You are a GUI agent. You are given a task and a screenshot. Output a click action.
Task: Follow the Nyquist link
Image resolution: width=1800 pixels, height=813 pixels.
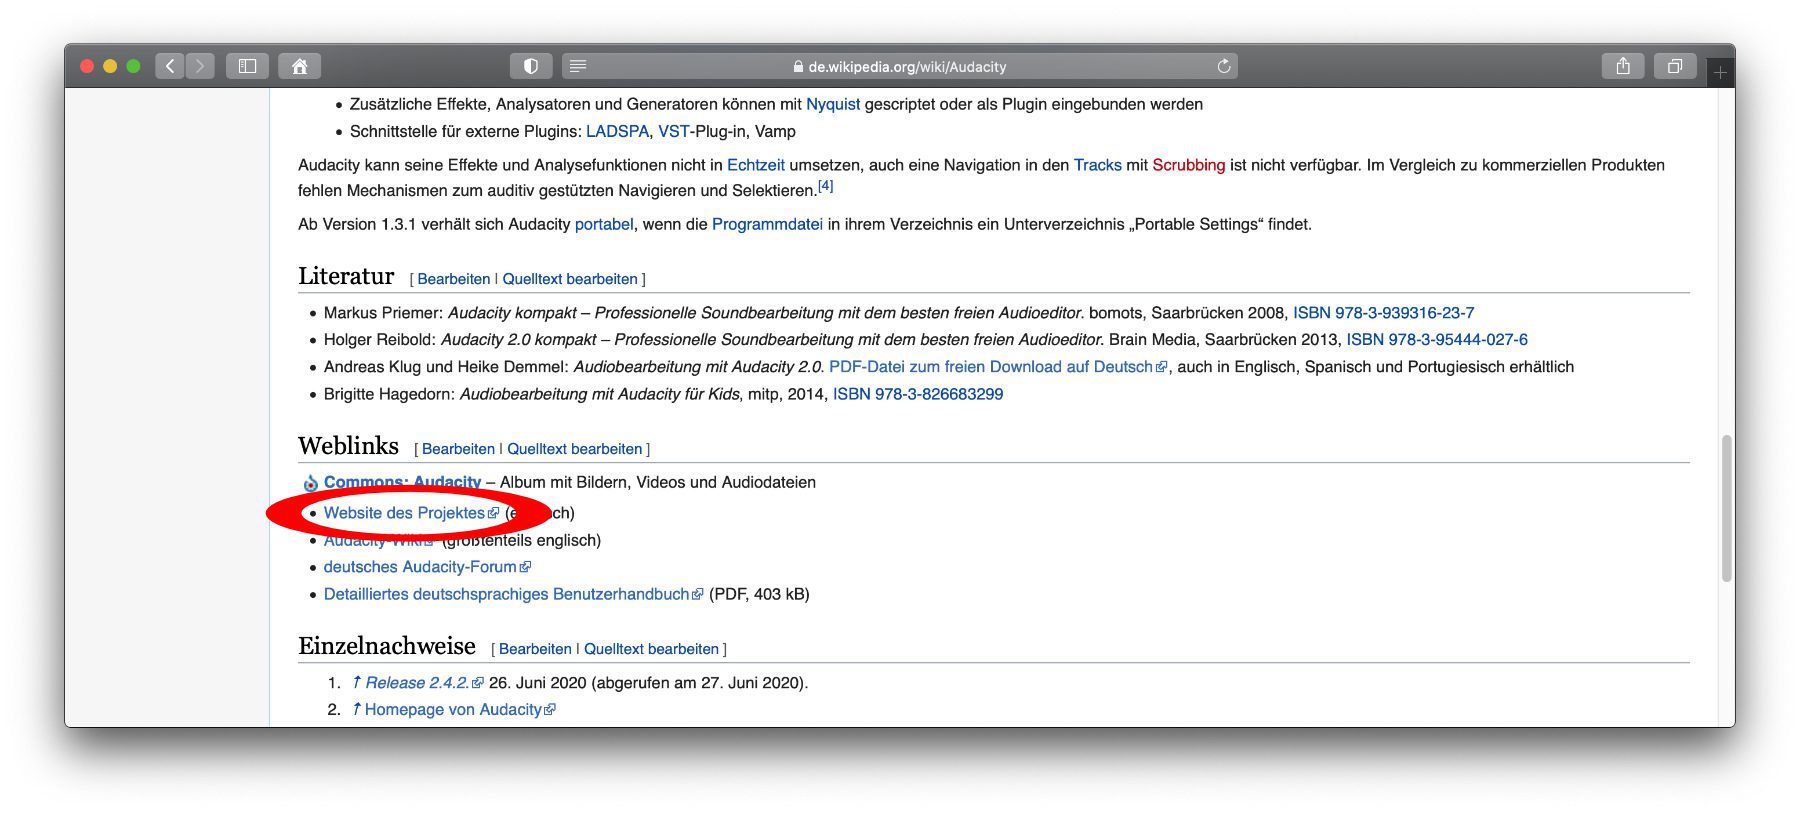[832, 104]
